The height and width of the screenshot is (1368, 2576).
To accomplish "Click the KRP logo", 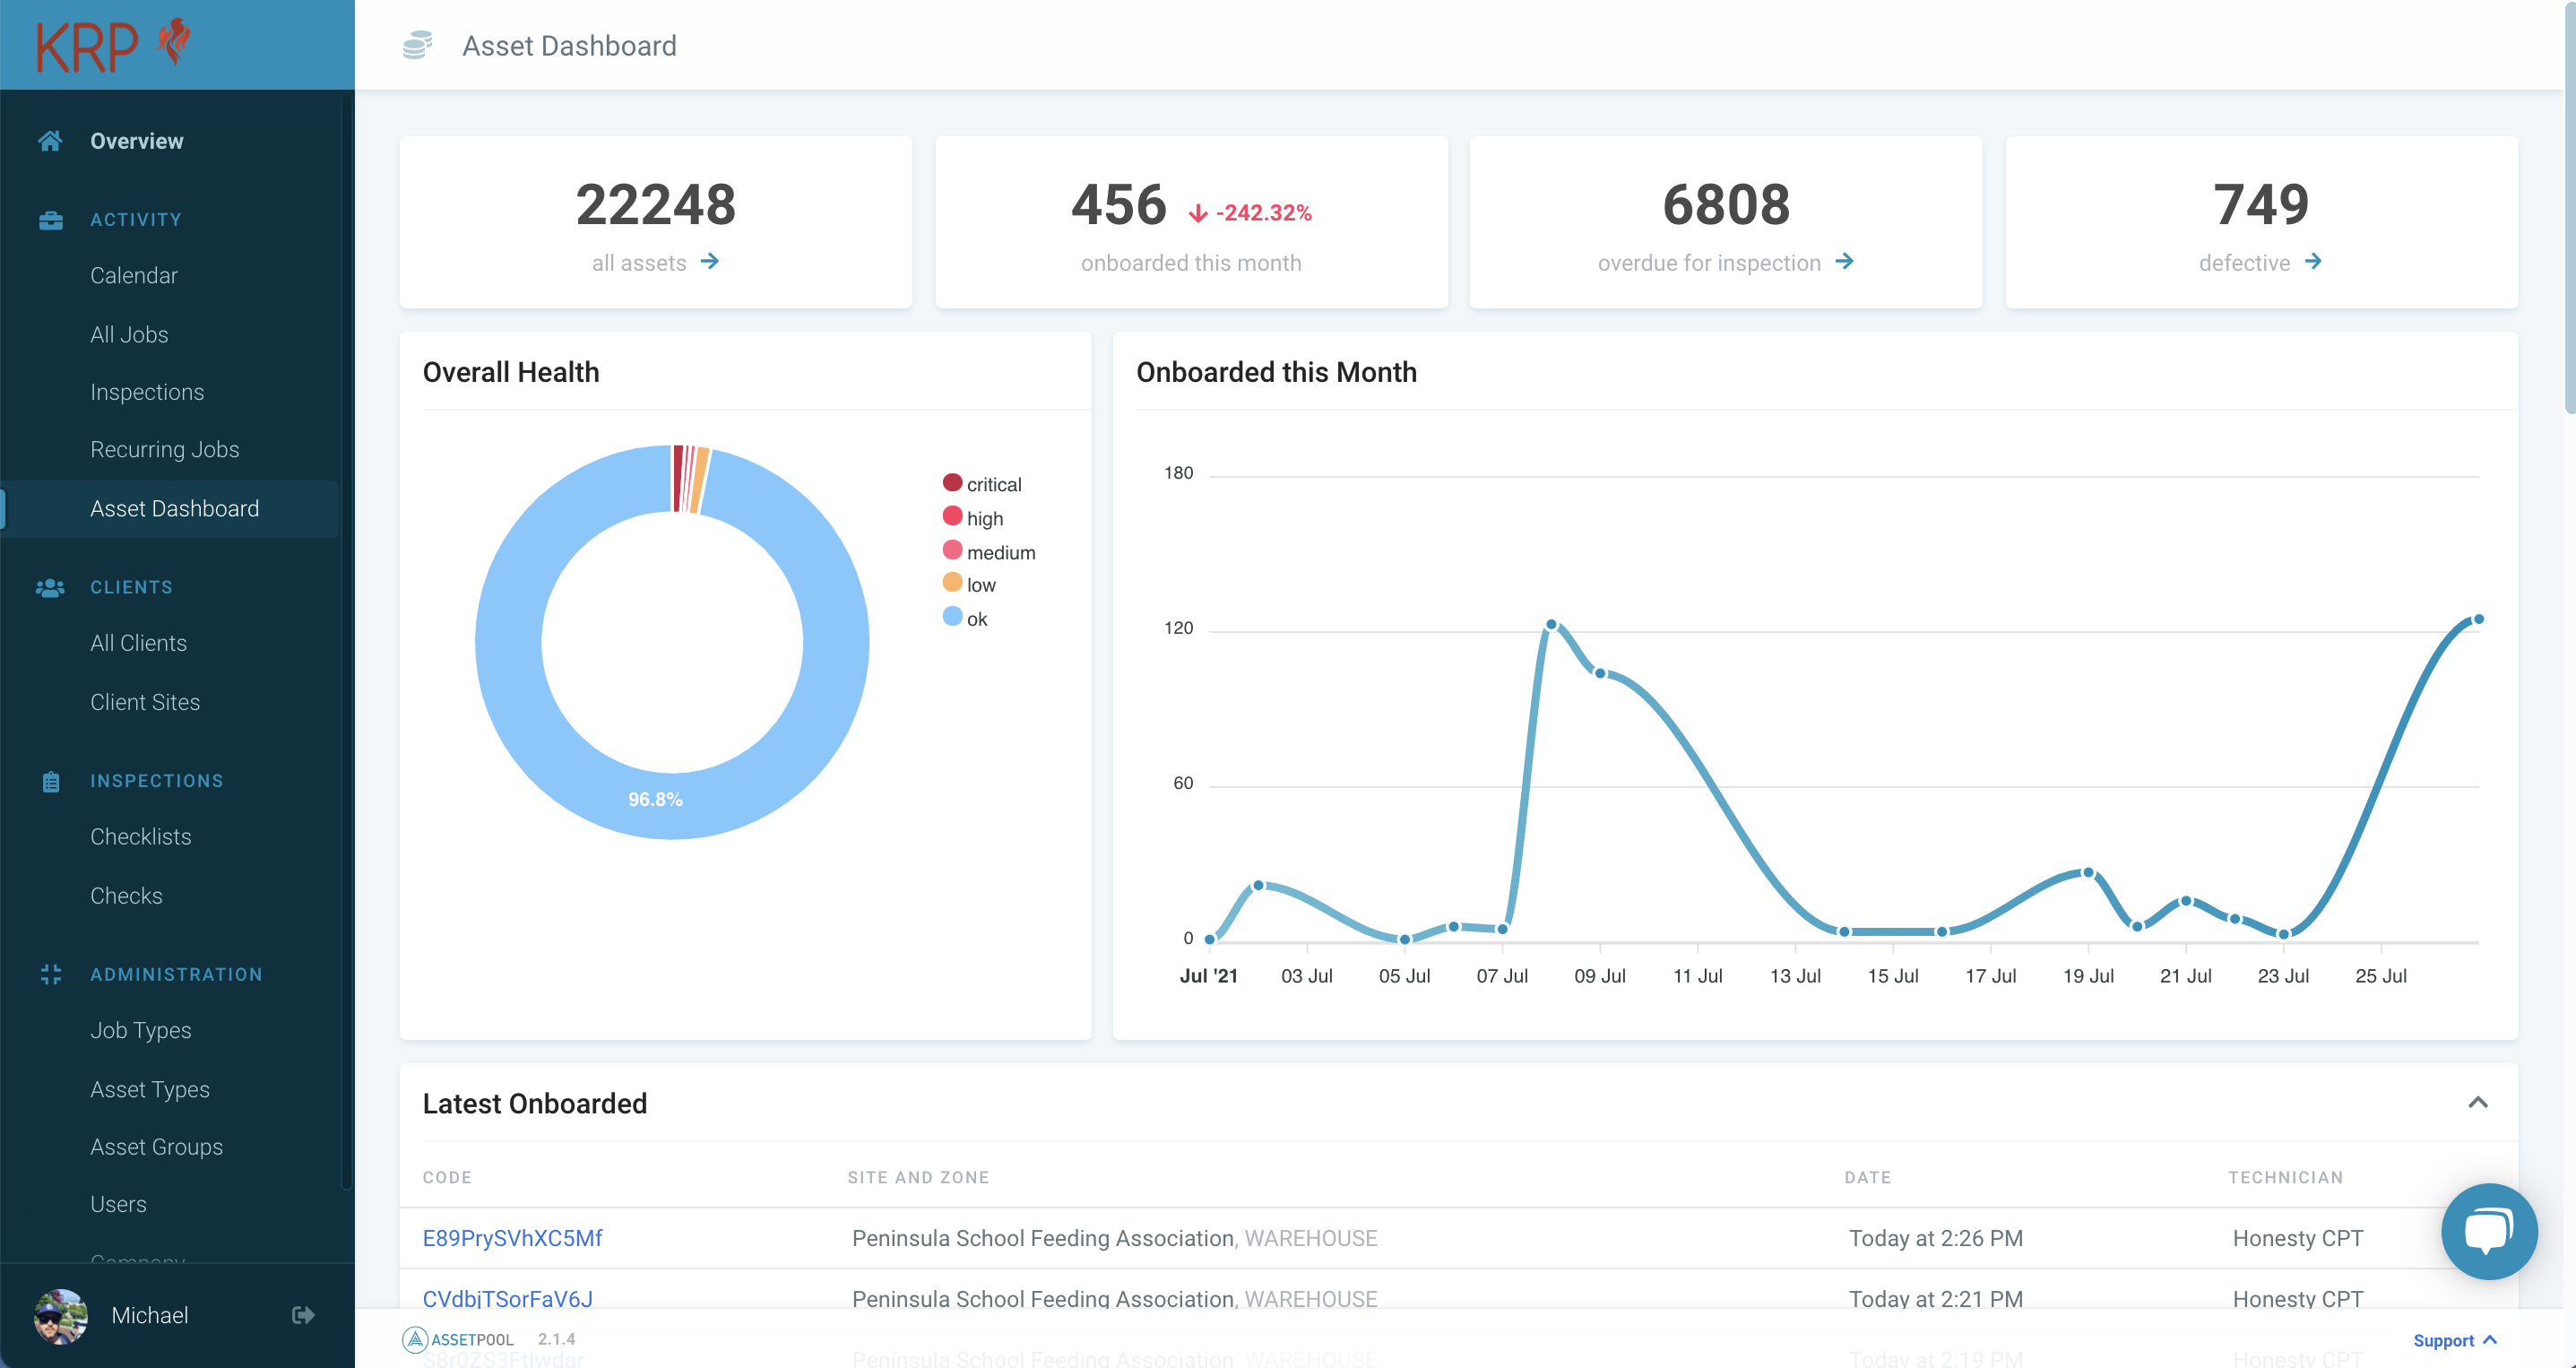I will tap(112, 45).
